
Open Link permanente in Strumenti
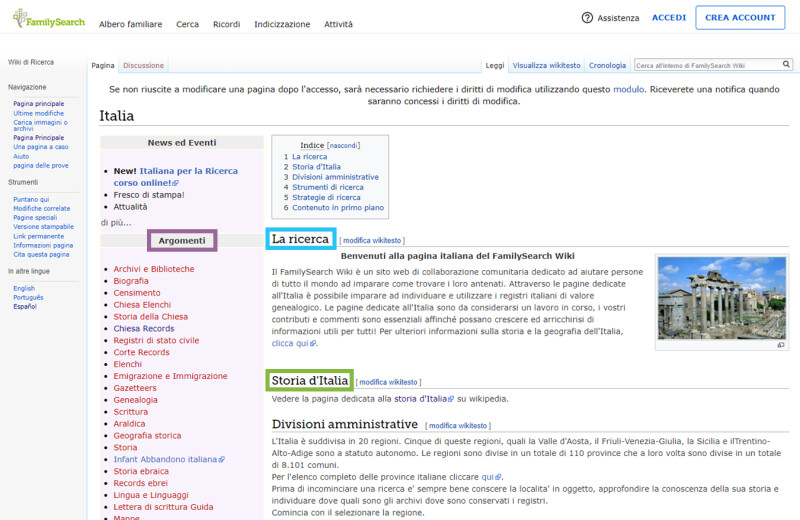39,236
